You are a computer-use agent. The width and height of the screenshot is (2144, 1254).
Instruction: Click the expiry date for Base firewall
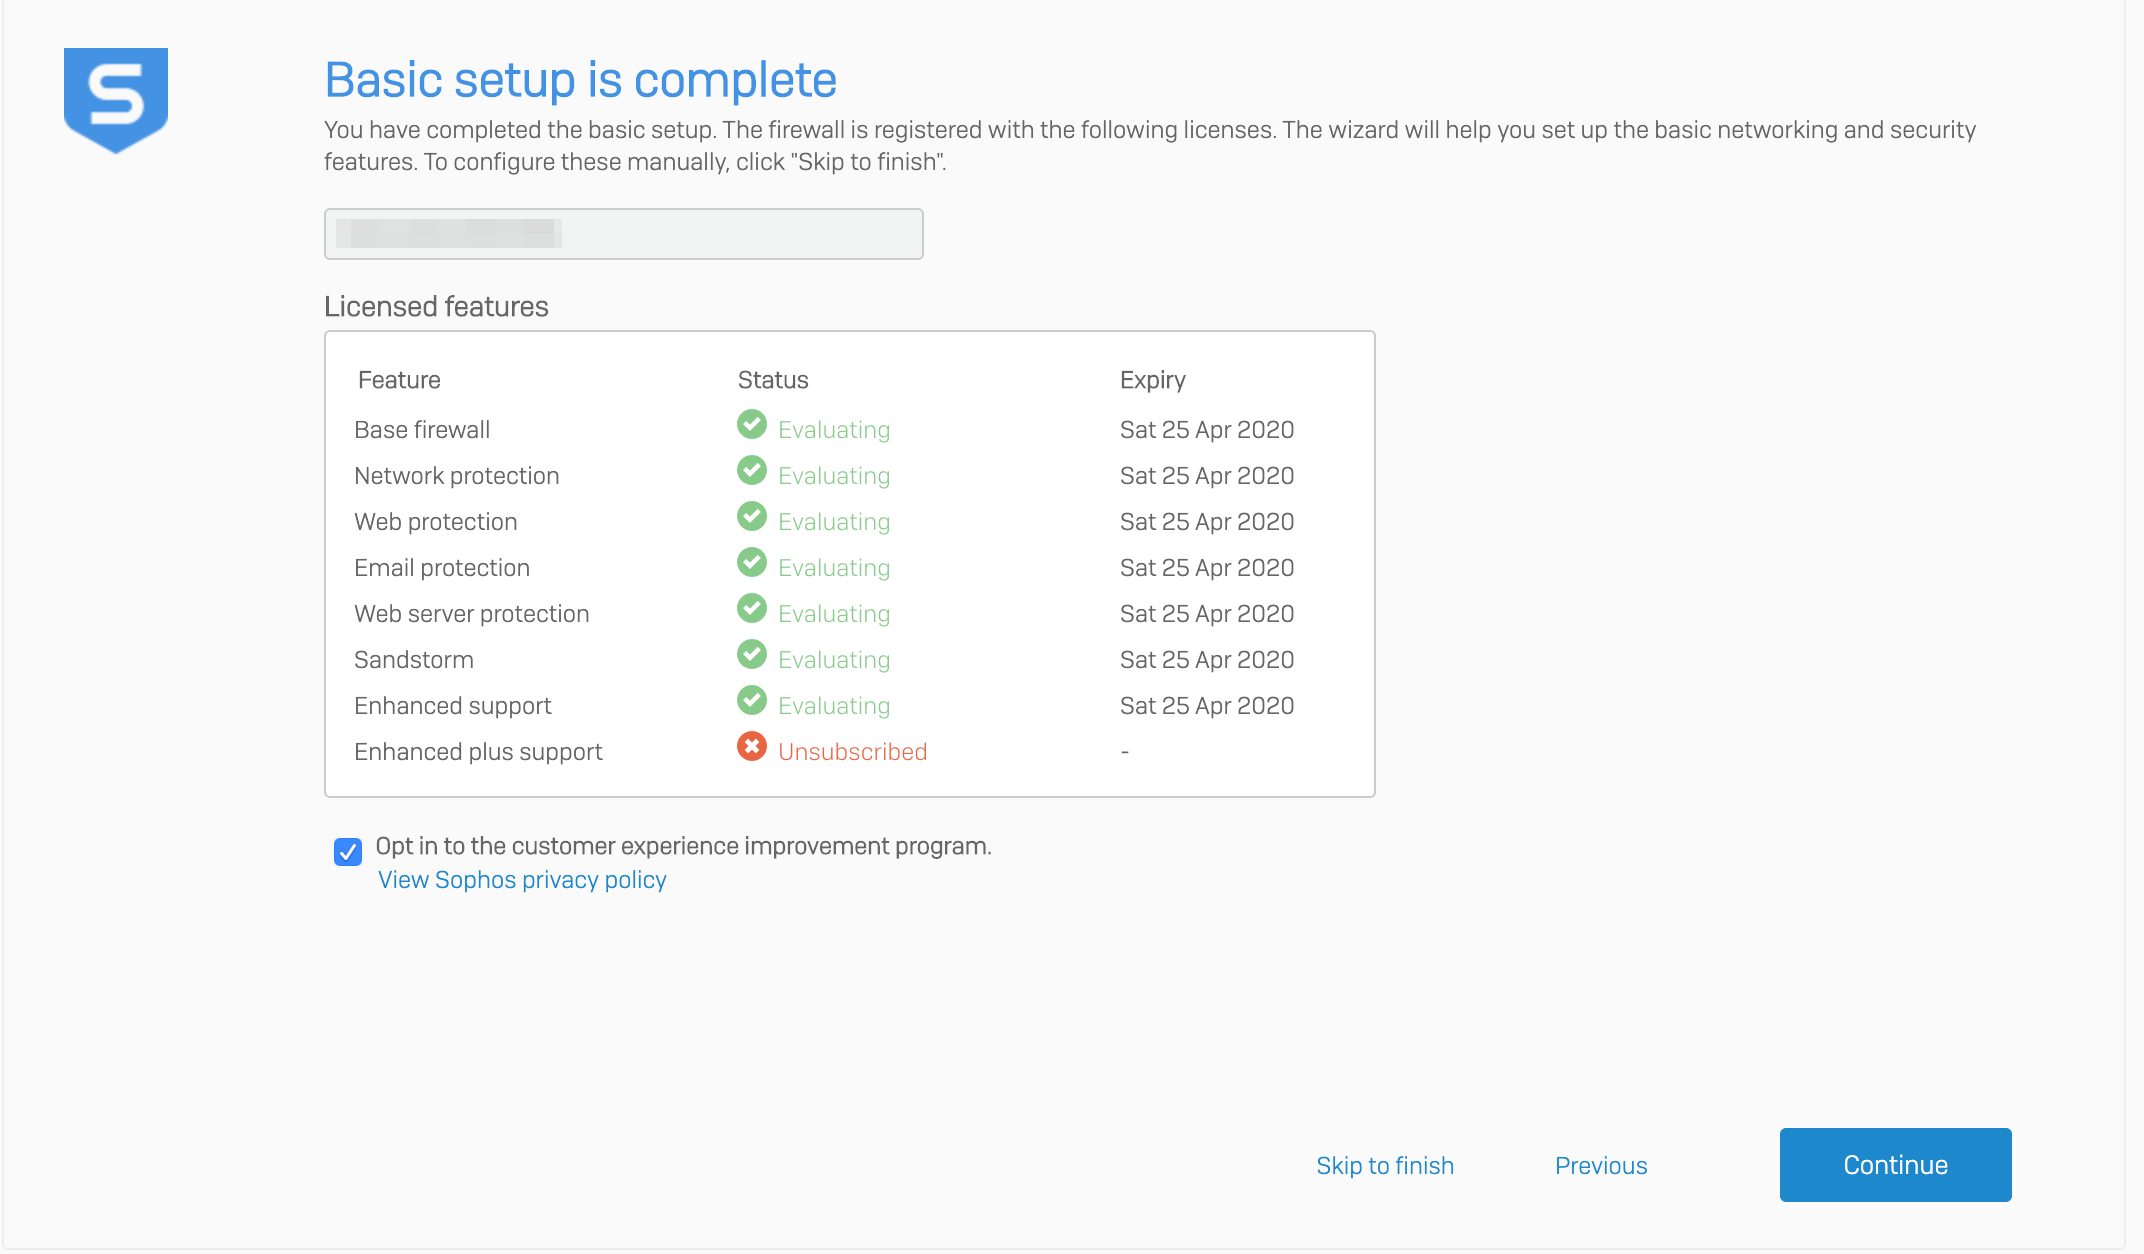1207,430
